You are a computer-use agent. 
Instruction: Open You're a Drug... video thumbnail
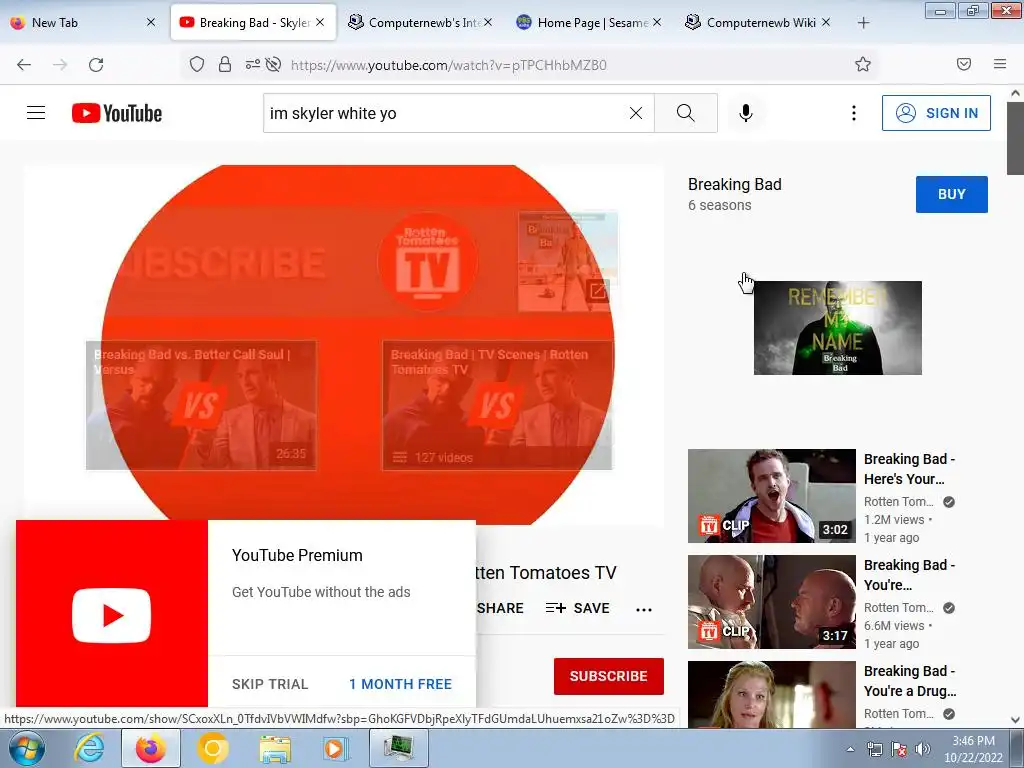[772, 694]
